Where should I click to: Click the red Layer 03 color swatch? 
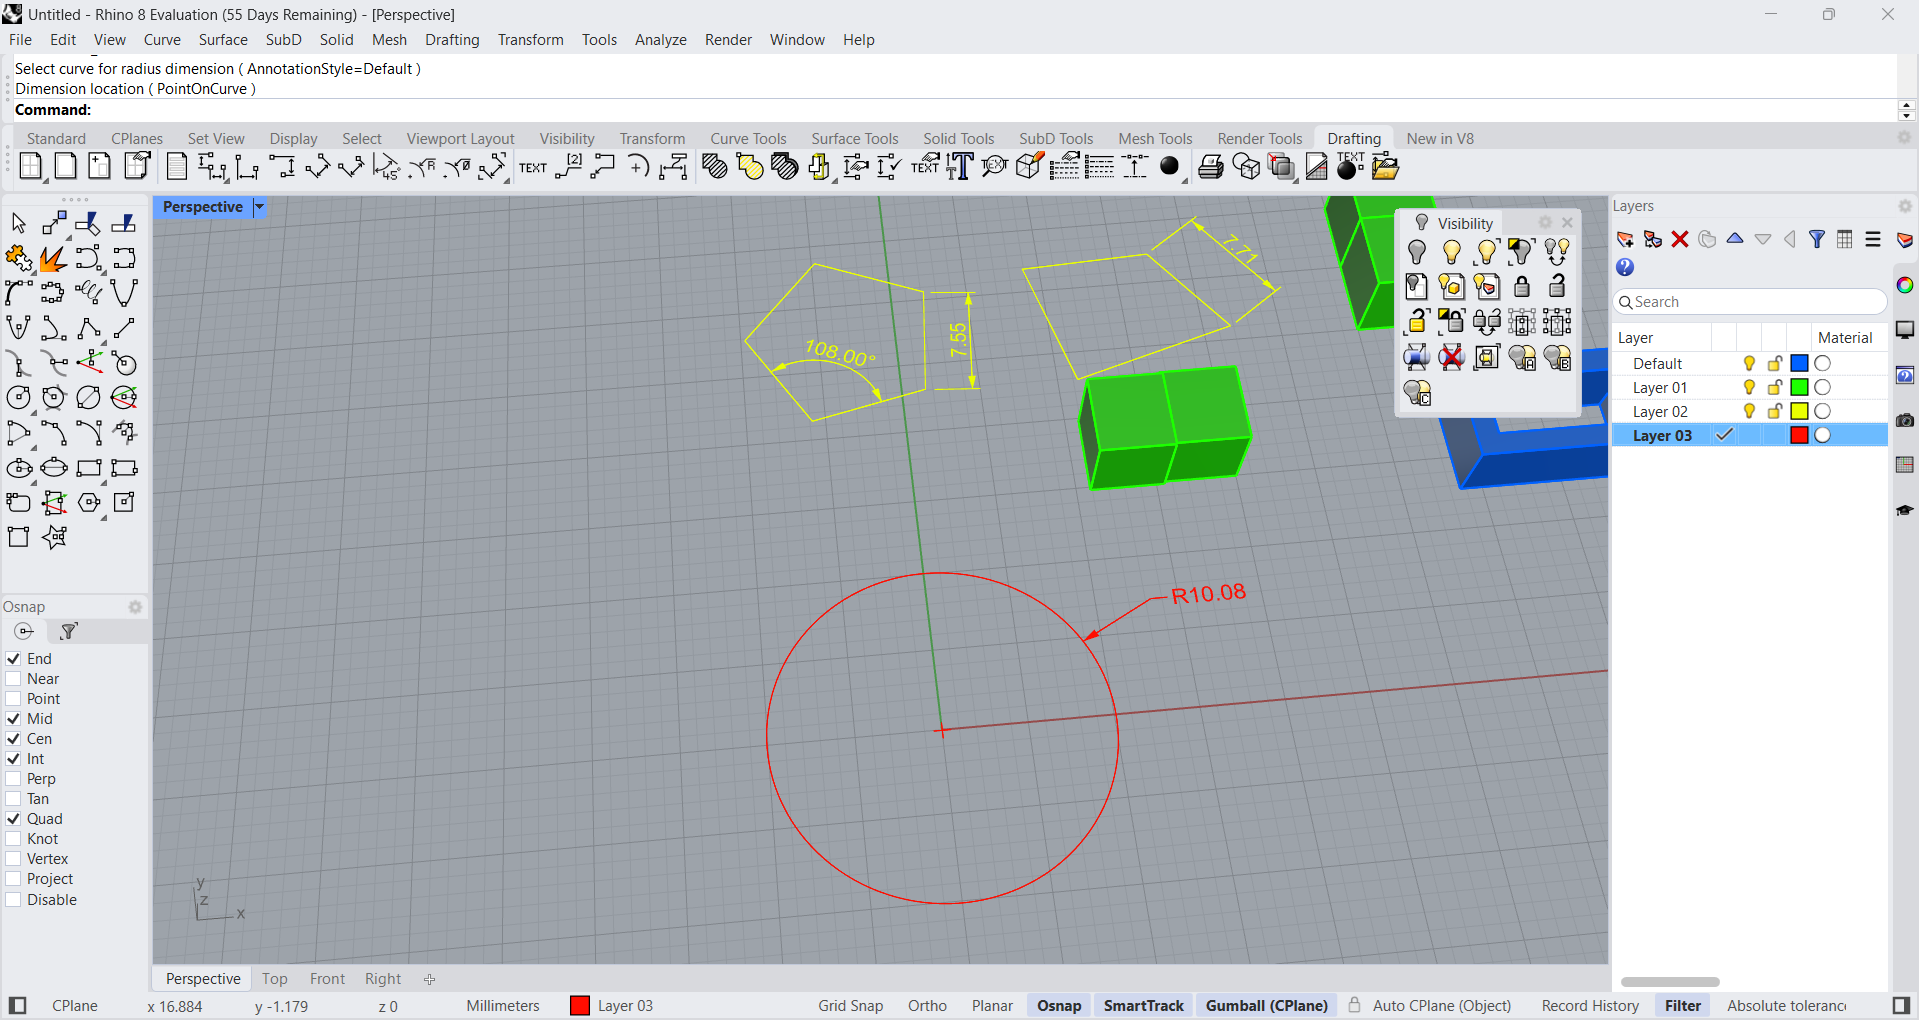coord(1799,436)
